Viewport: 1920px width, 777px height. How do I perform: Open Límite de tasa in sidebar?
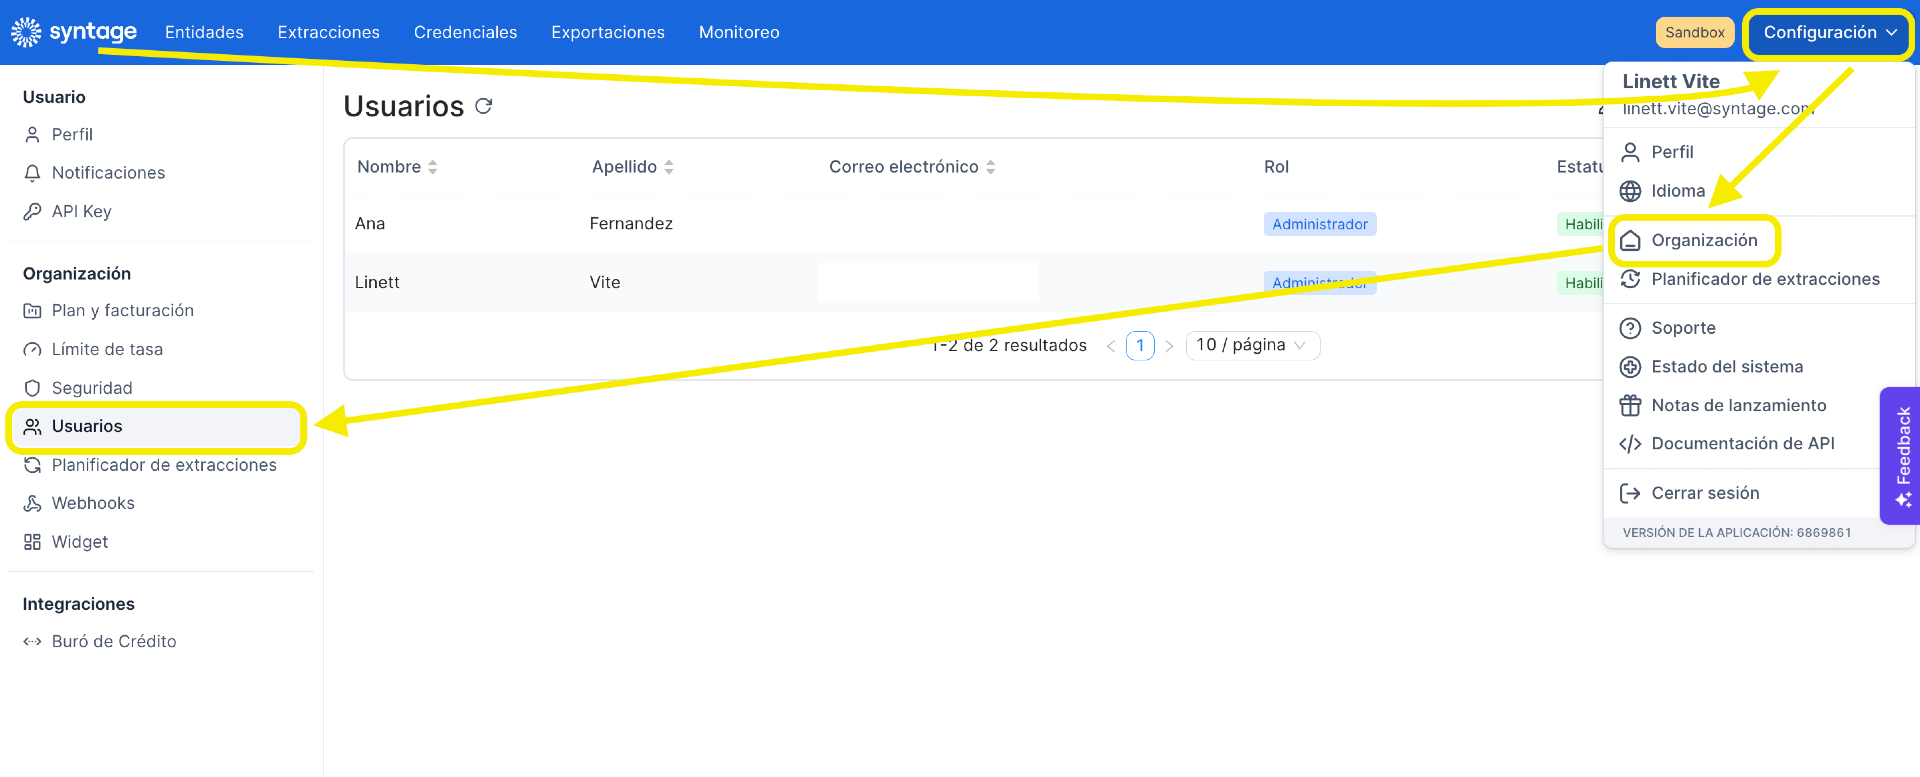coord(107,349)
